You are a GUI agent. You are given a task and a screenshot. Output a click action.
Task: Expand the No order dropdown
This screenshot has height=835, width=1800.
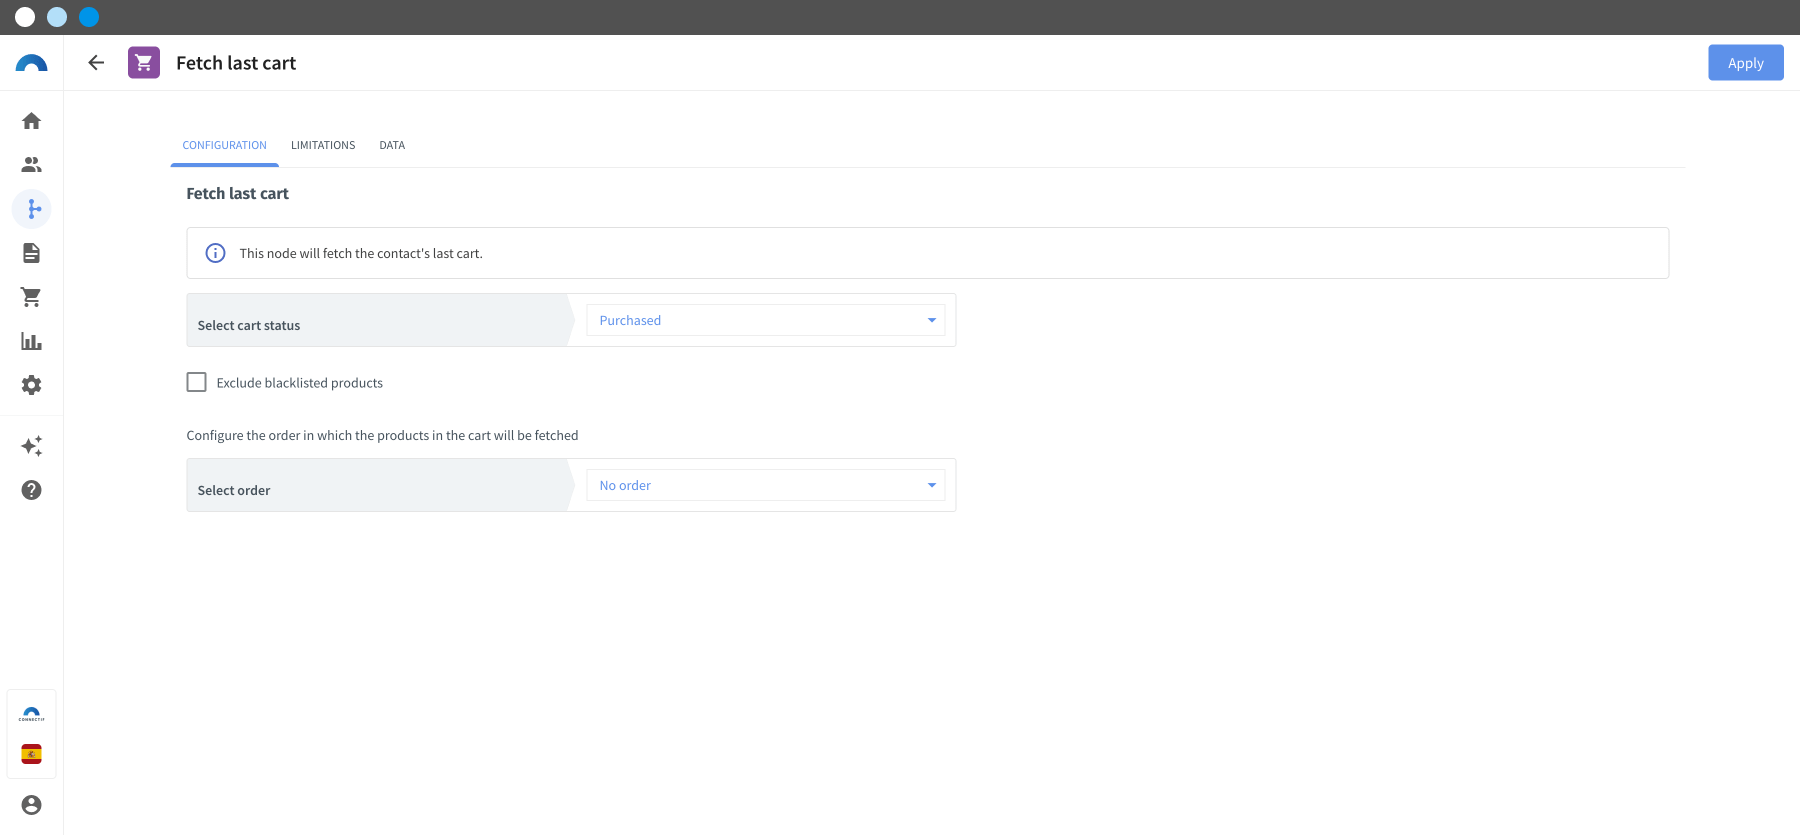point(765,485)
